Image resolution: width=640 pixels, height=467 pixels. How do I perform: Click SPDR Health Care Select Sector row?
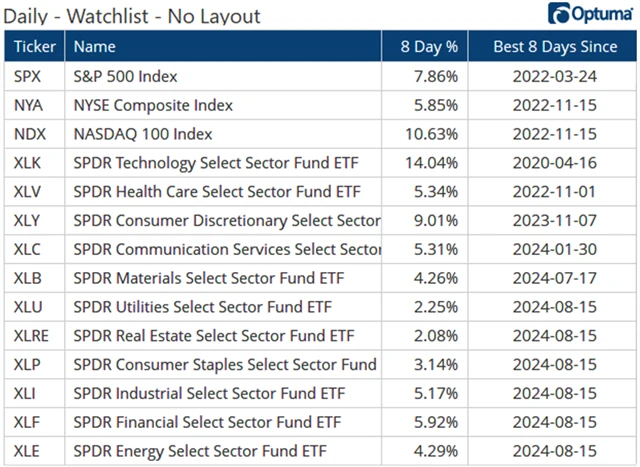217,192
